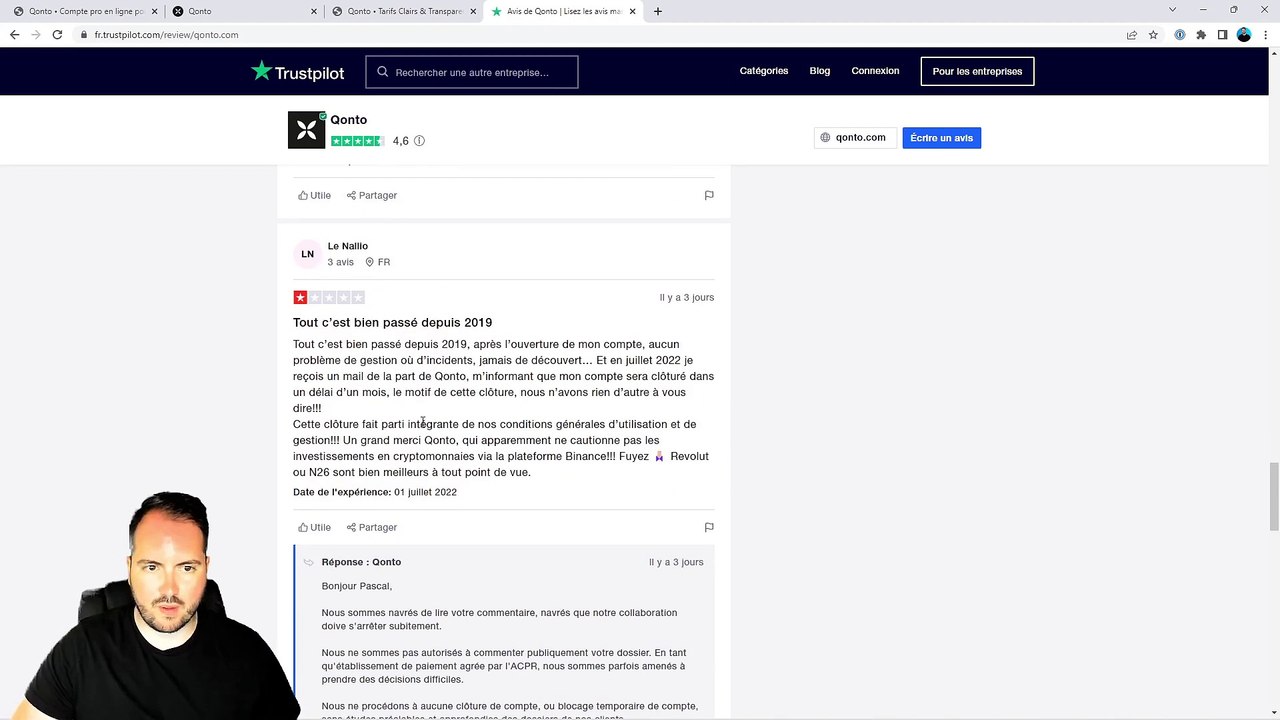Image resolution: width=1280 pixels, height=720 pixels.
Task: Open Catégories menu
Action: point(764,71)
